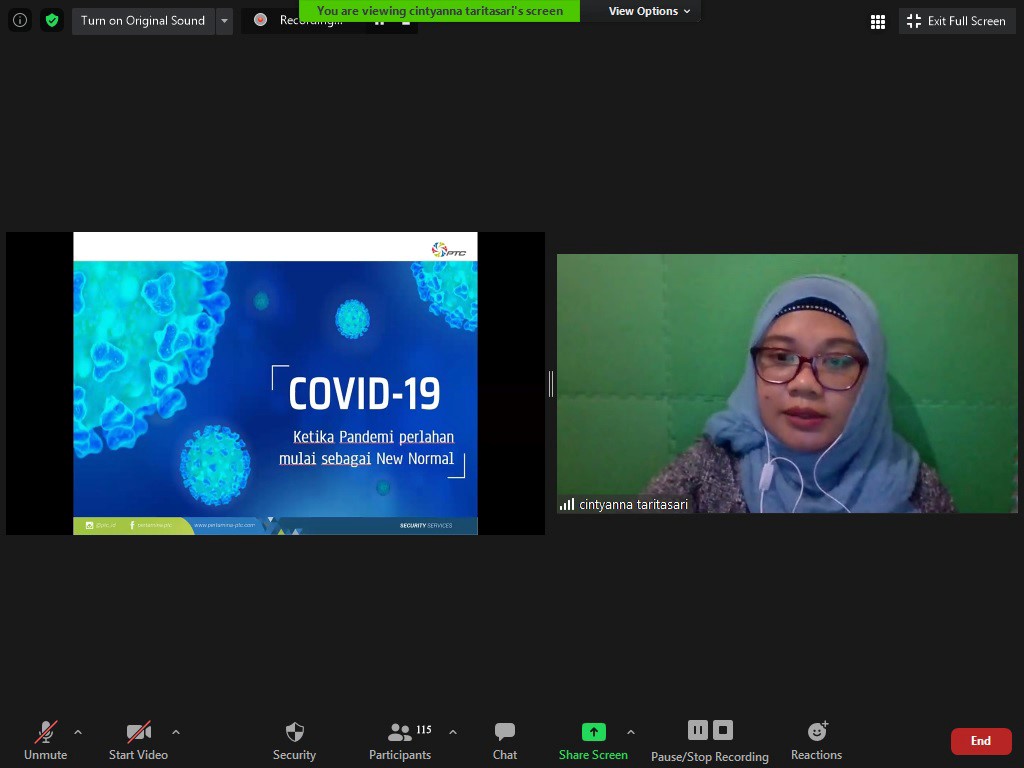Viewport: 1024px width, 768px height.
Task: Click the Instagram icon in slide footer
Action: (89, 525)
